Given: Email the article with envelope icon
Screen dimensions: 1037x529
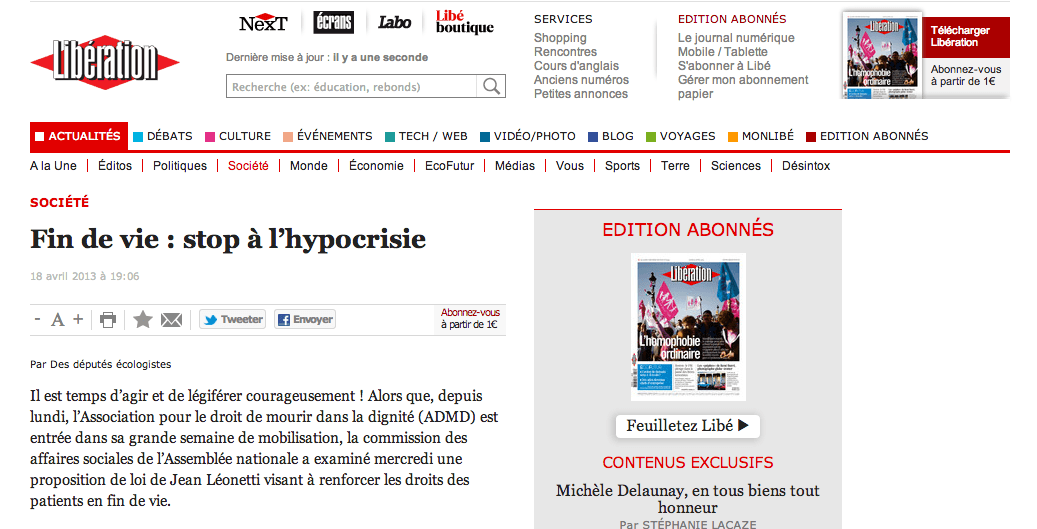Looking at the screenshot, I should 171,320.
